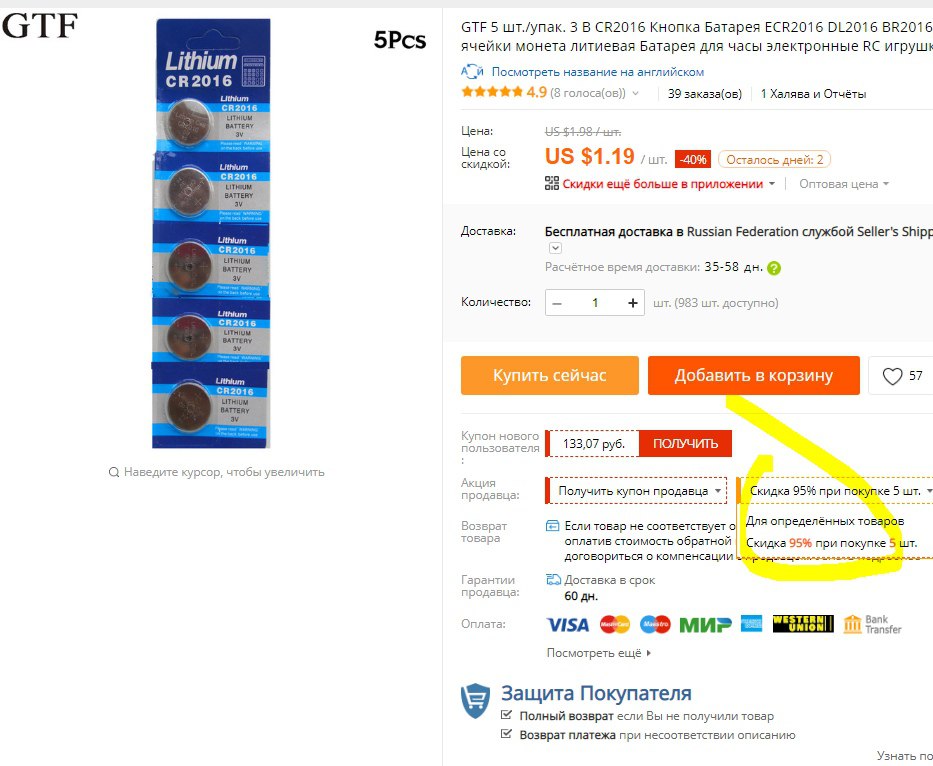
Task: Expand the shipping options dropdown arrow
Action: [x=555, y=248]
